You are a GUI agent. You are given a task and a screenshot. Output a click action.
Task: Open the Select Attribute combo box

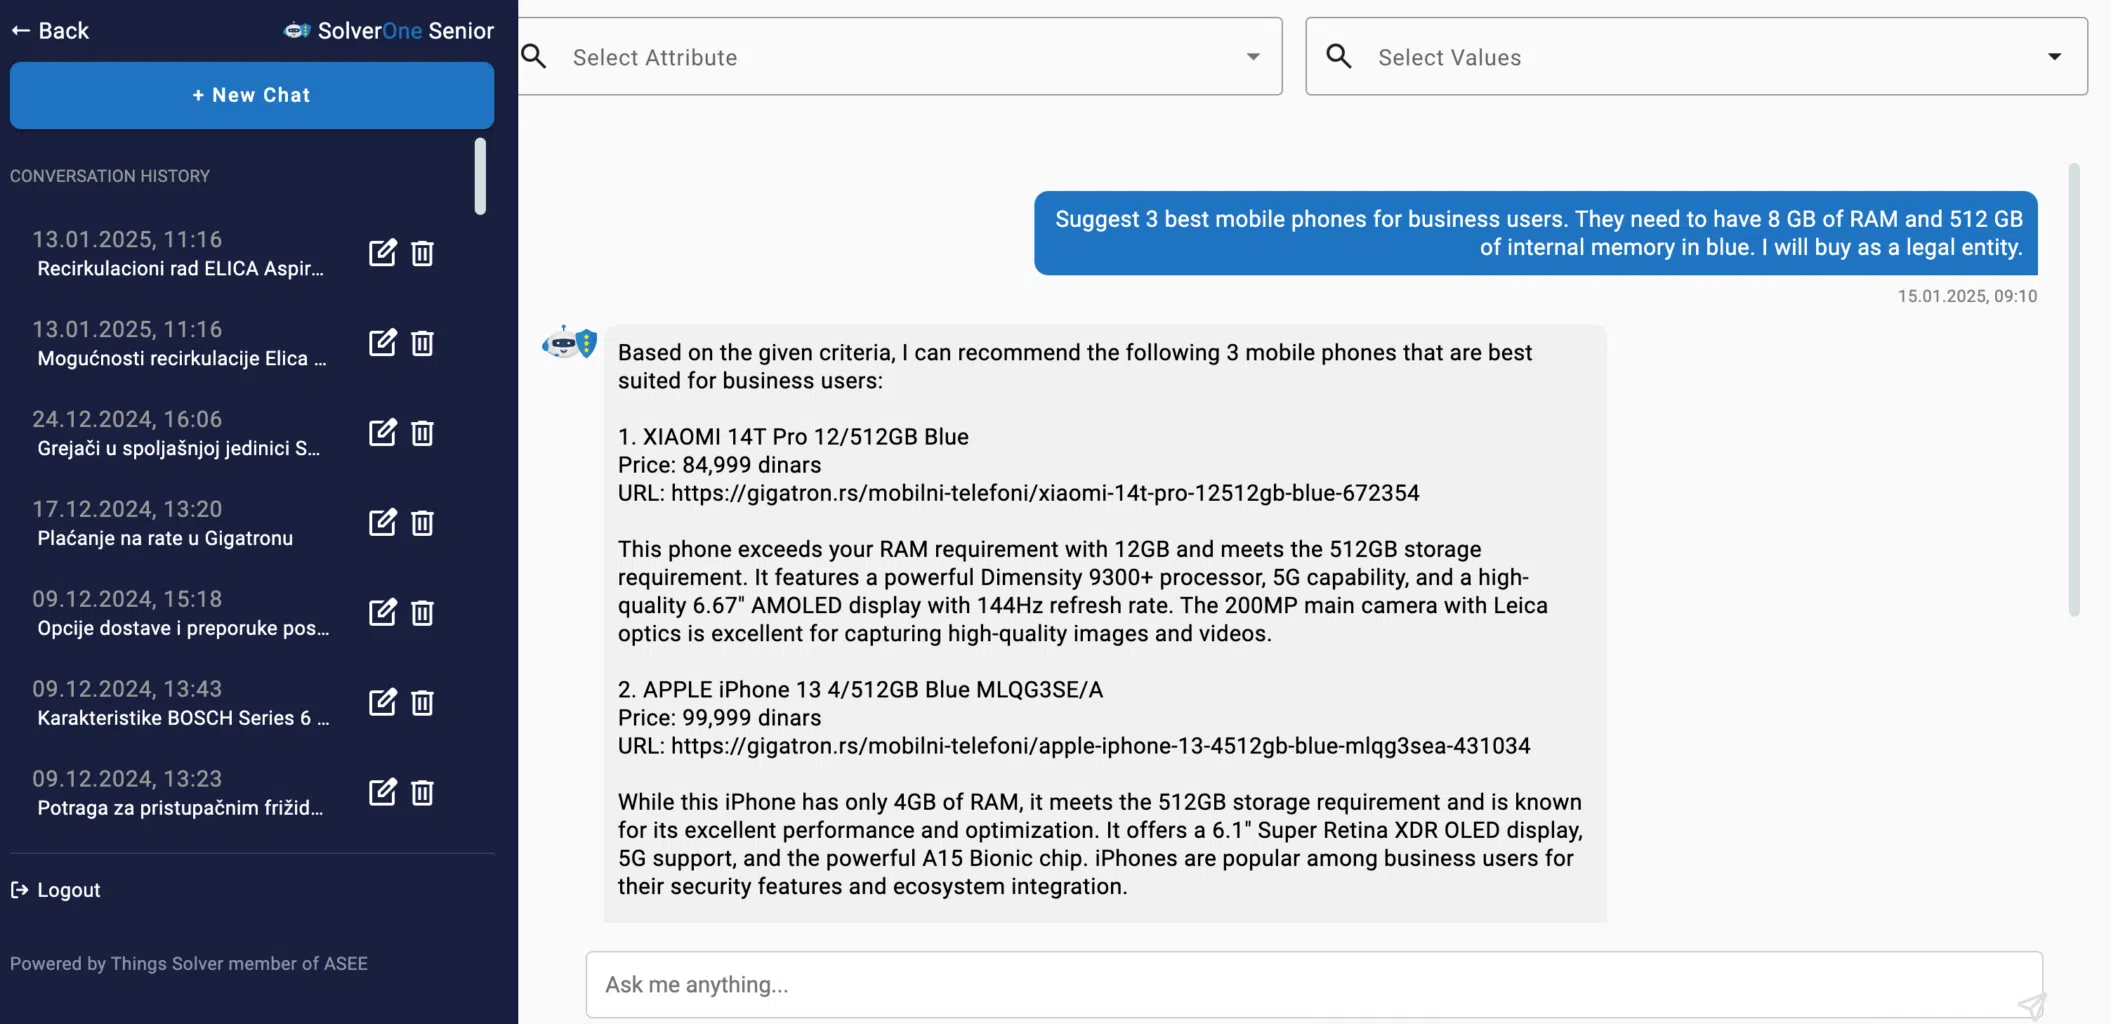pyautogui.click(x=900, y=57)
